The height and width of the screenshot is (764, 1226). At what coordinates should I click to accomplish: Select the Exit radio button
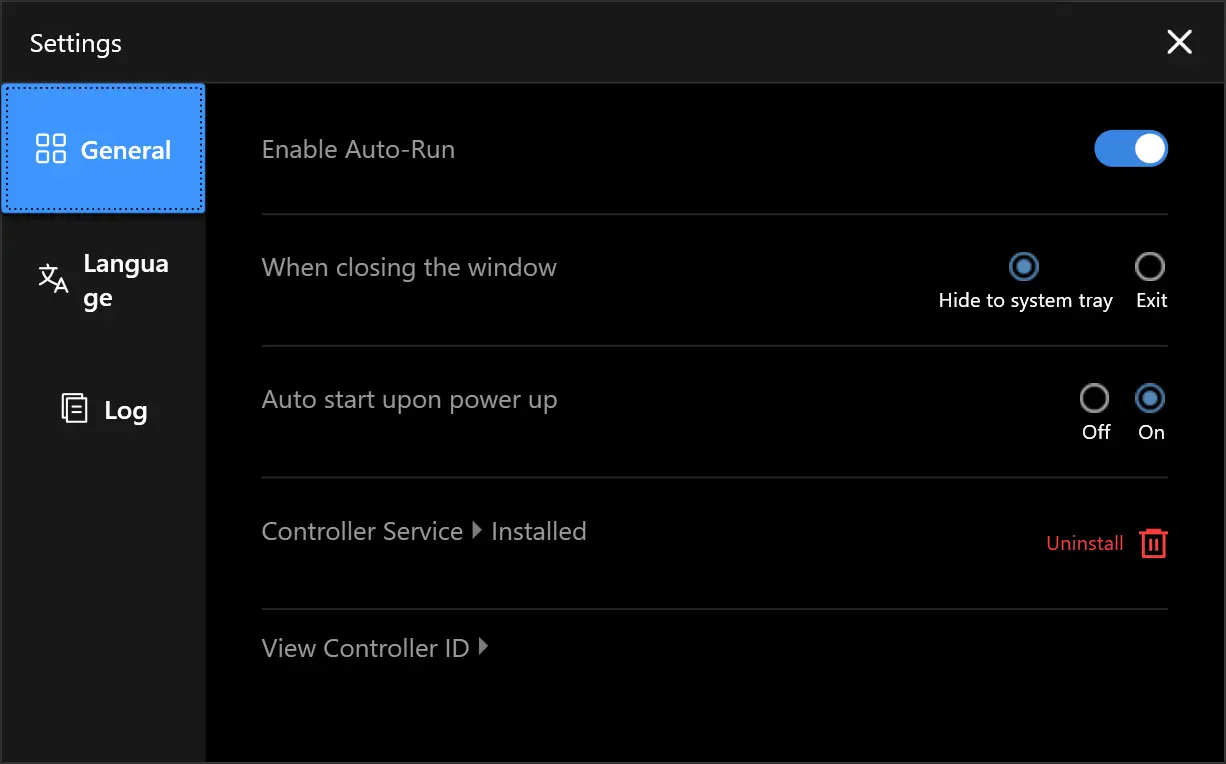pyautogui.click(x=1150, y=267)
